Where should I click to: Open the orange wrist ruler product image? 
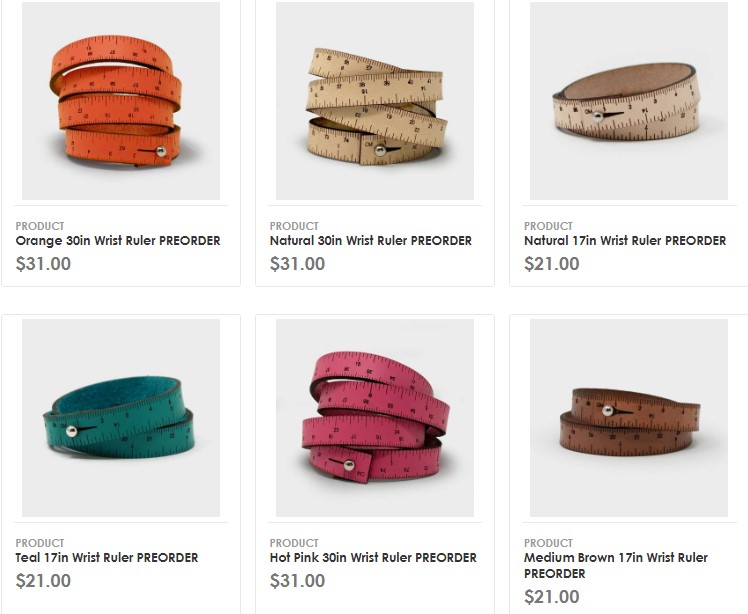[x=121, y=101]
